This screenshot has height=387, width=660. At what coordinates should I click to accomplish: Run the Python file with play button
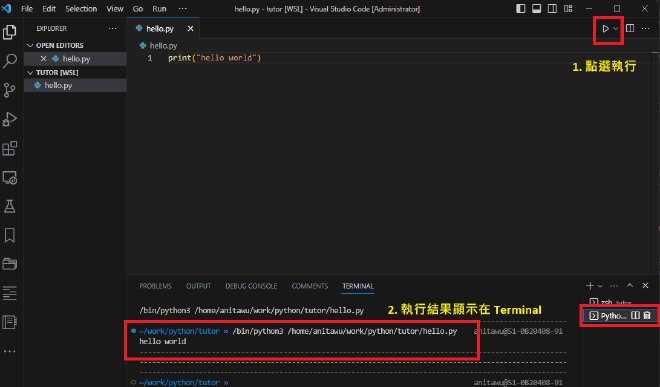605,29
